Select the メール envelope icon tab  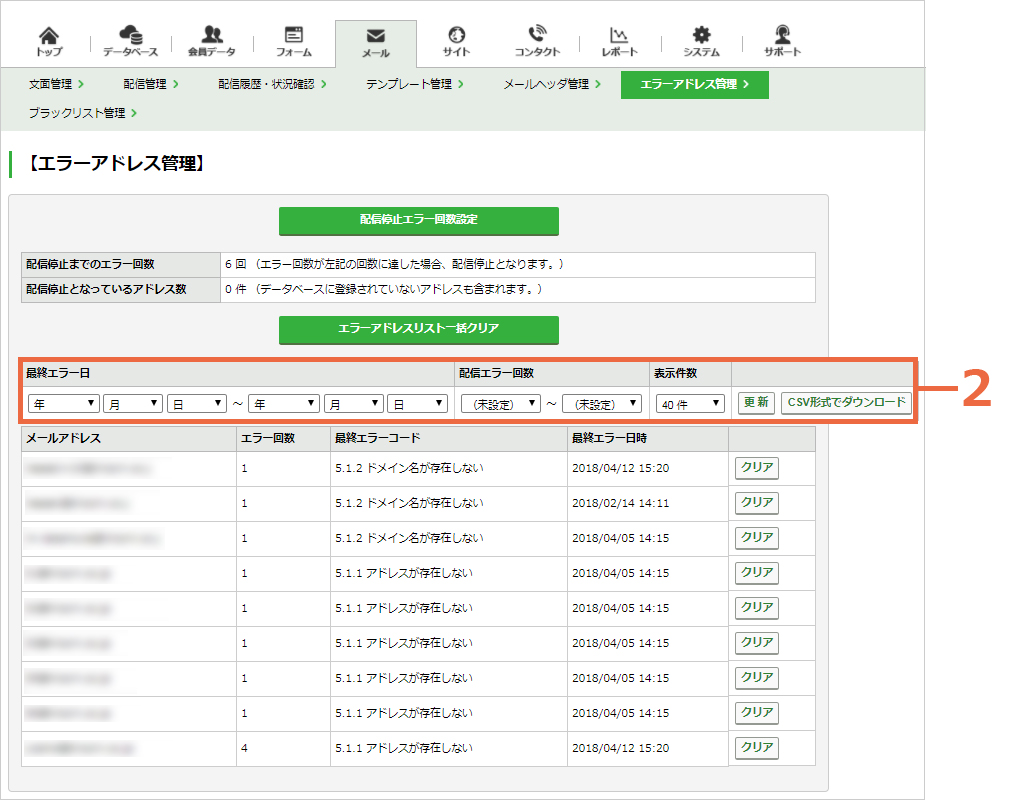point(376,43)
